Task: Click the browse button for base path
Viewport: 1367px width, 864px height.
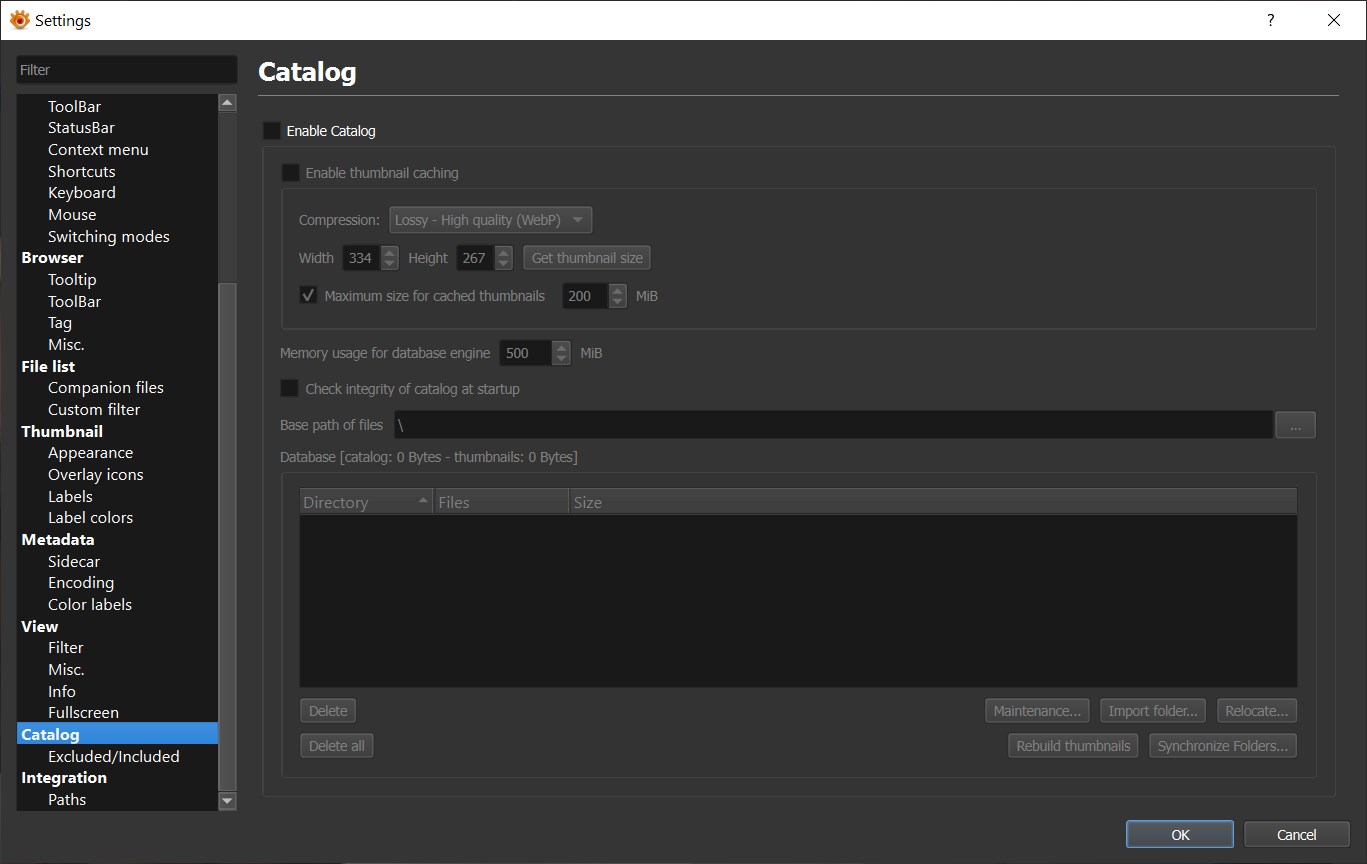Action: [x=1295, y=426]
